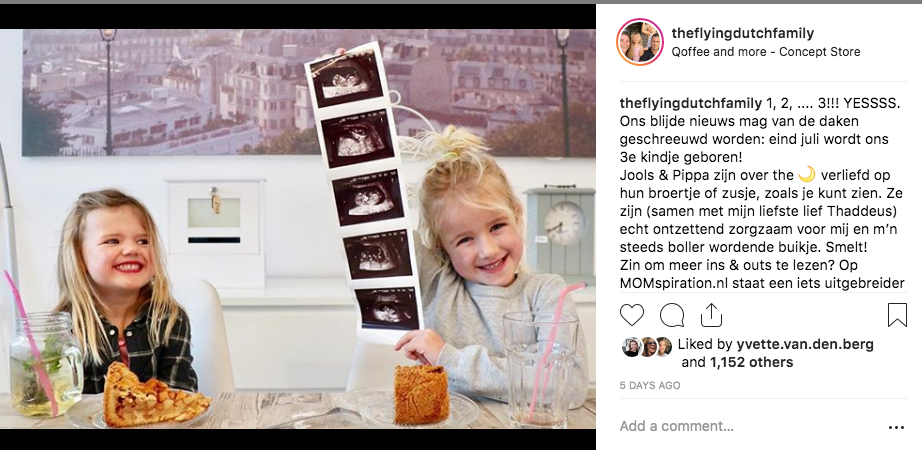This screenshot has height=450, width=922.
Task: Click the post photo of two girls
Action: 298,229
